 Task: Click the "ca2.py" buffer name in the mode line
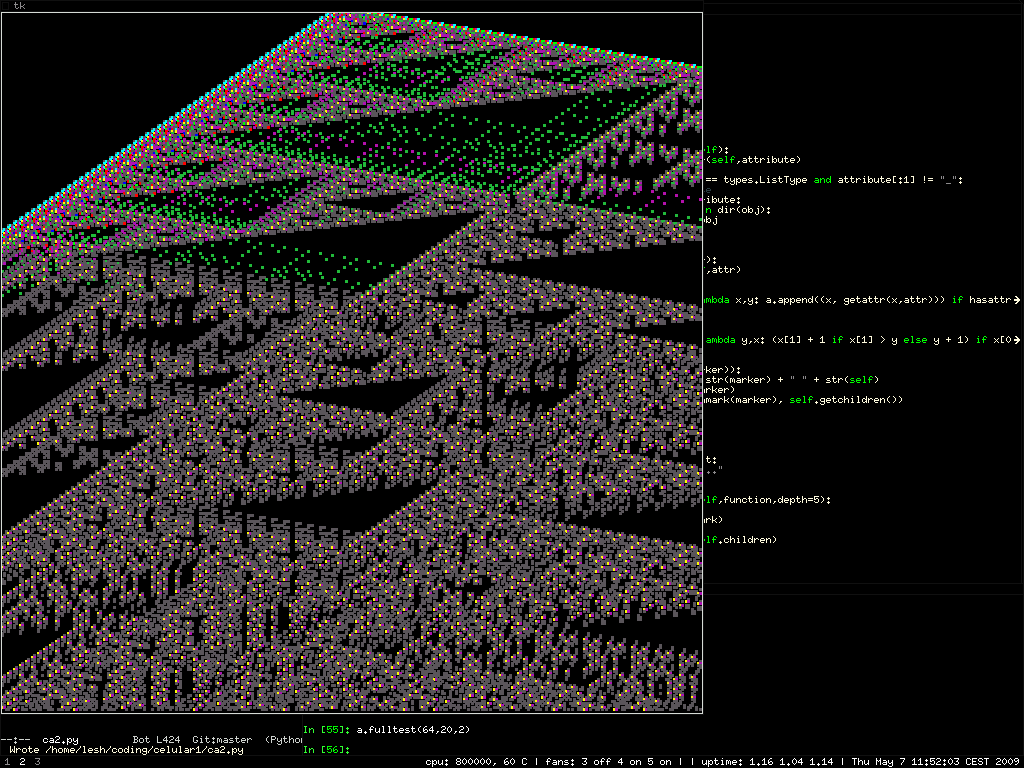61,740
